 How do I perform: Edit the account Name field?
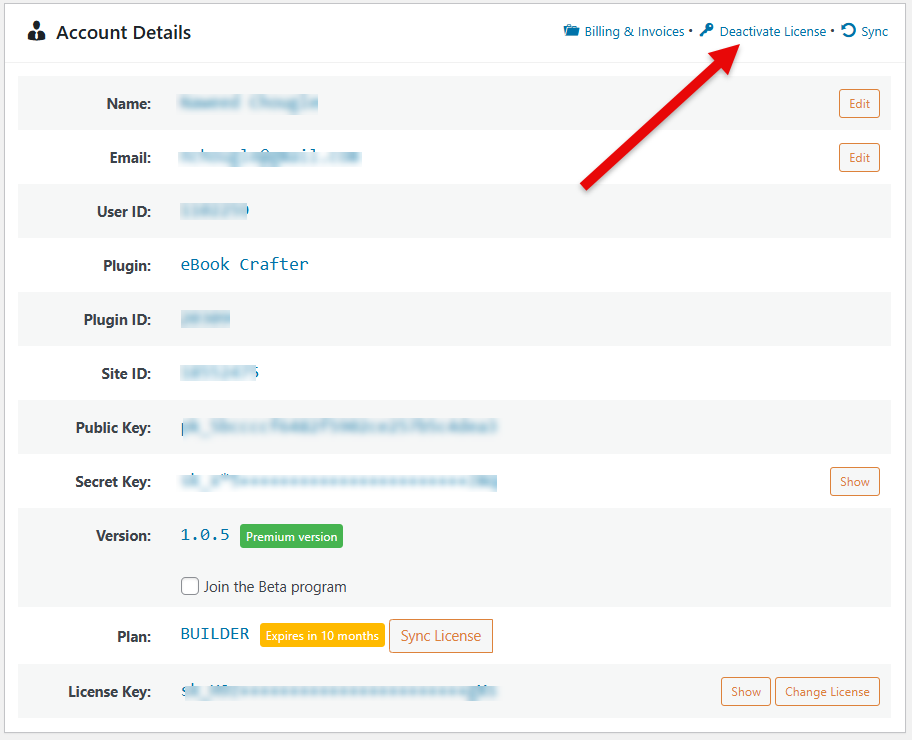859,103
